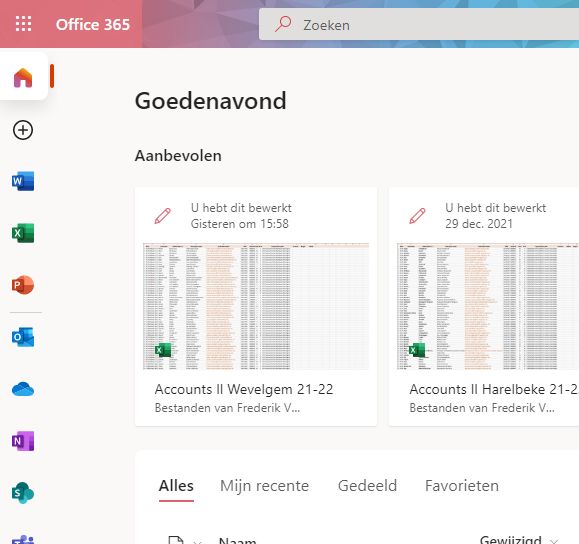Image resolution: width=579 pixels, height=544 pixels.
Task: Open Accounts II Wevelgem 21-22 spreadsheet thumbnail
Action: tap(256, 306)
